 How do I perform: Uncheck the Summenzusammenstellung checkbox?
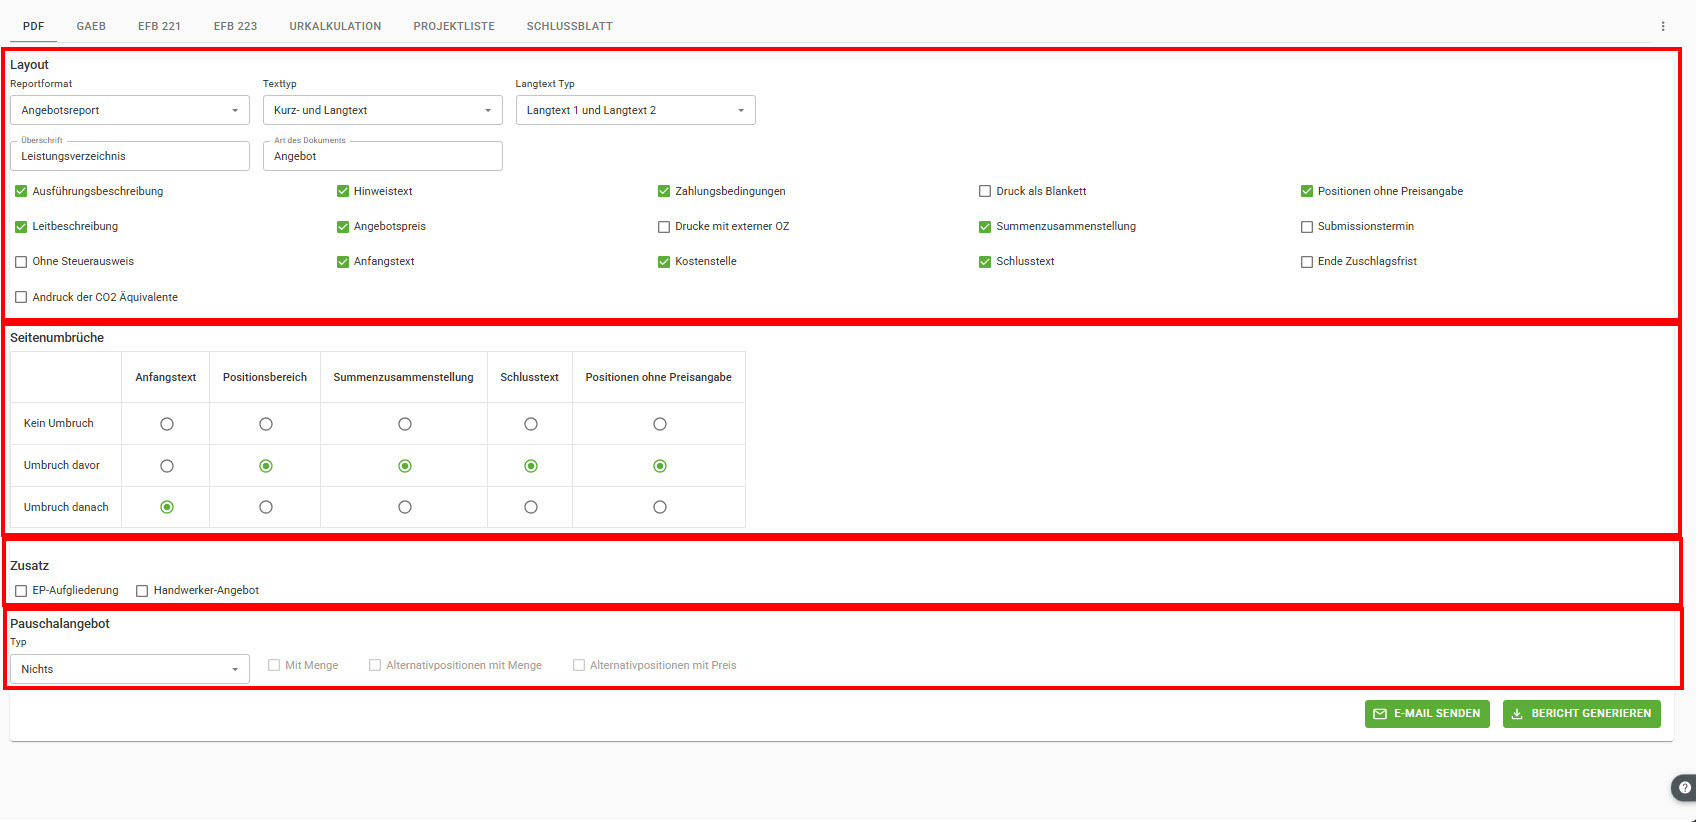pyautogui.click(x=985, y=227)
